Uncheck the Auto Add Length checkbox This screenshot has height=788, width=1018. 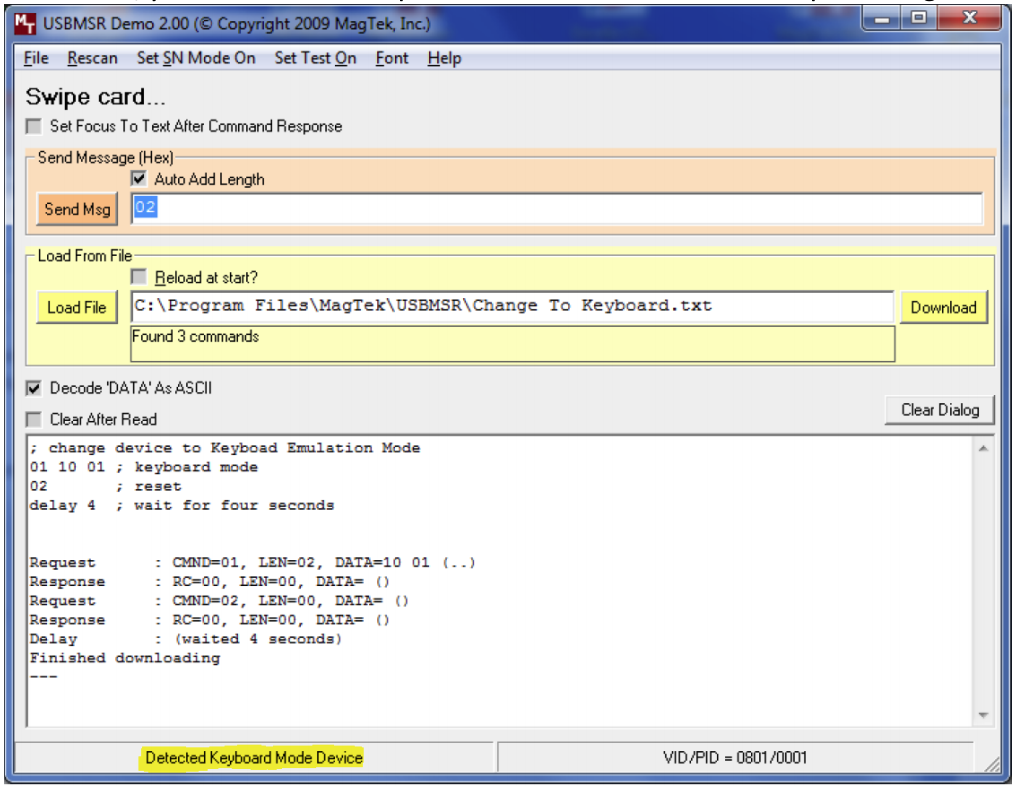click(x=140, y=180)
